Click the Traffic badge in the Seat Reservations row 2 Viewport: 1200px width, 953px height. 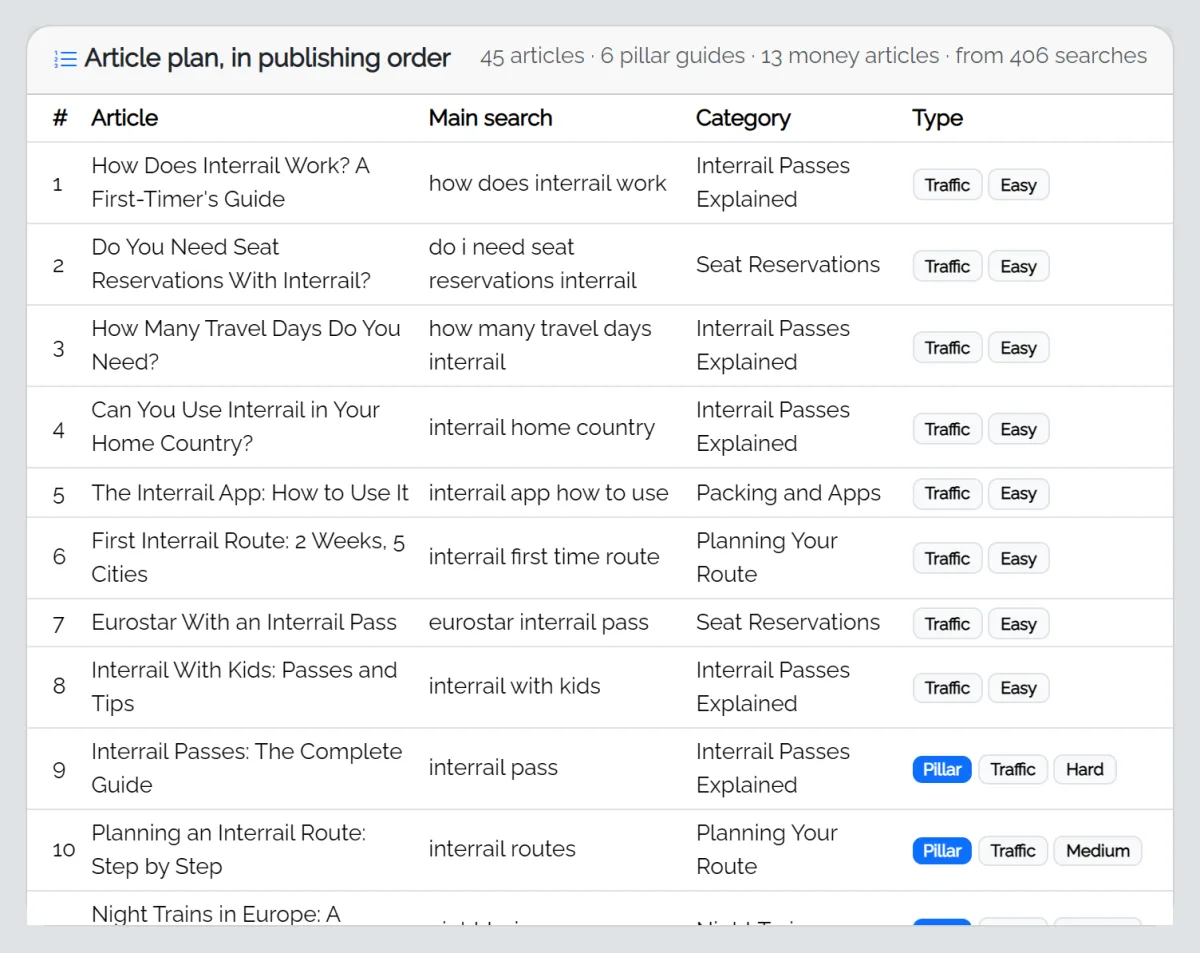tap(947, 266)
